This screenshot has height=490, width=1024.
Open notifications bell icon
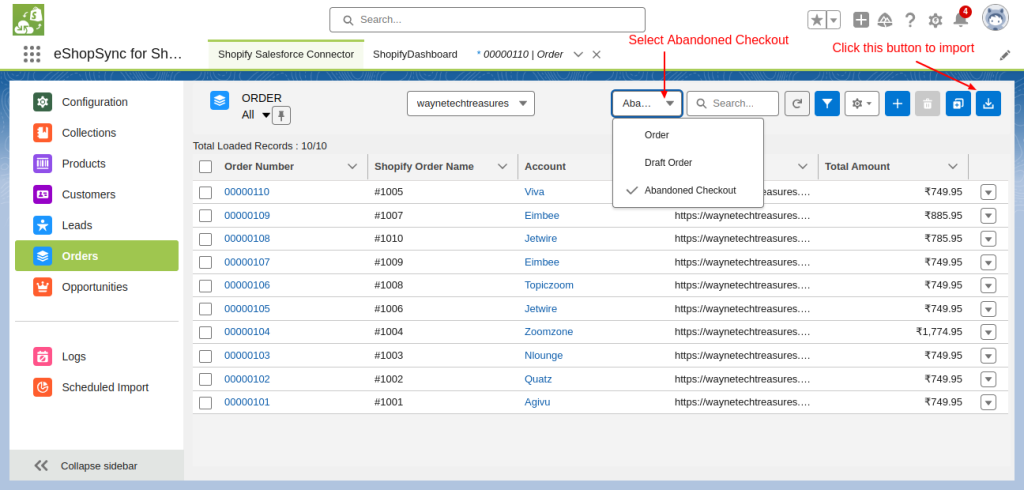pos(961,20)
